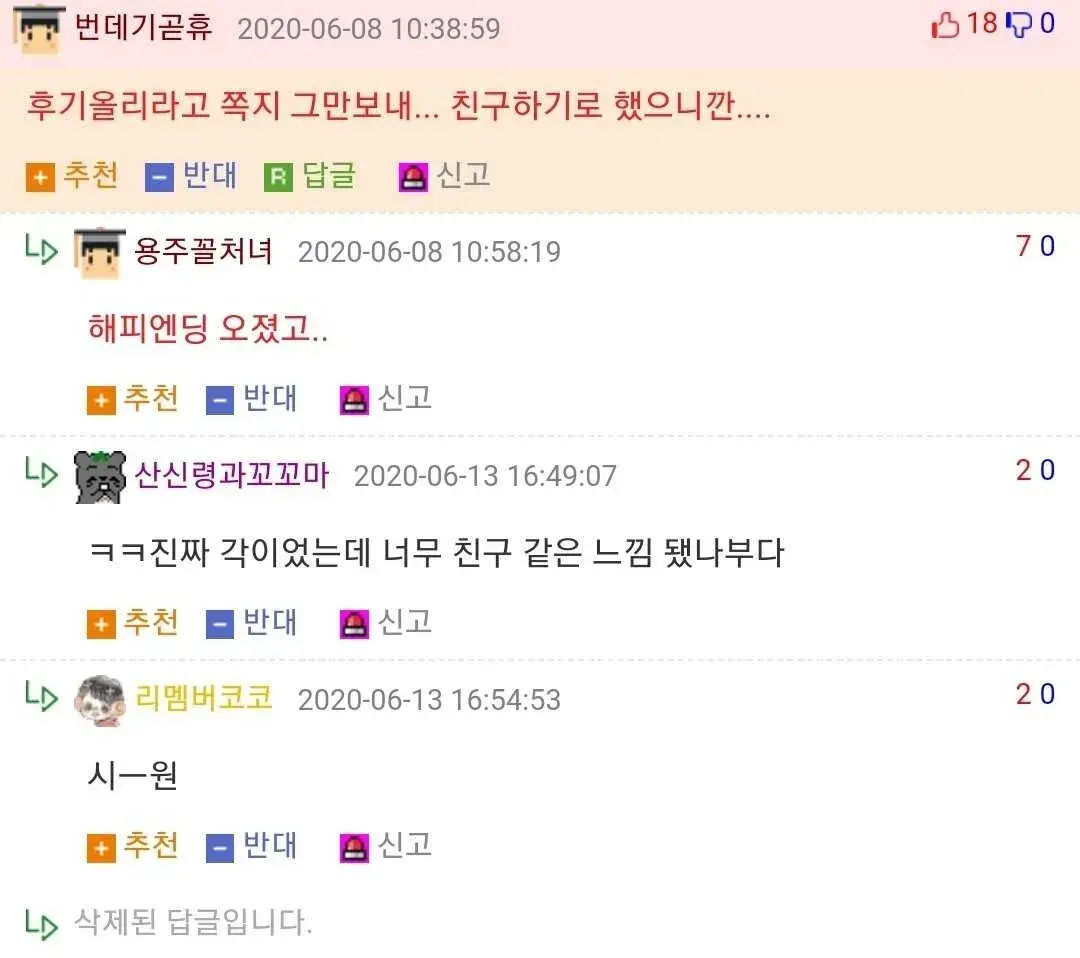Open 용주꼴처녀 username link
This screenshot has width=1080, height=958.
coord(203,251)
